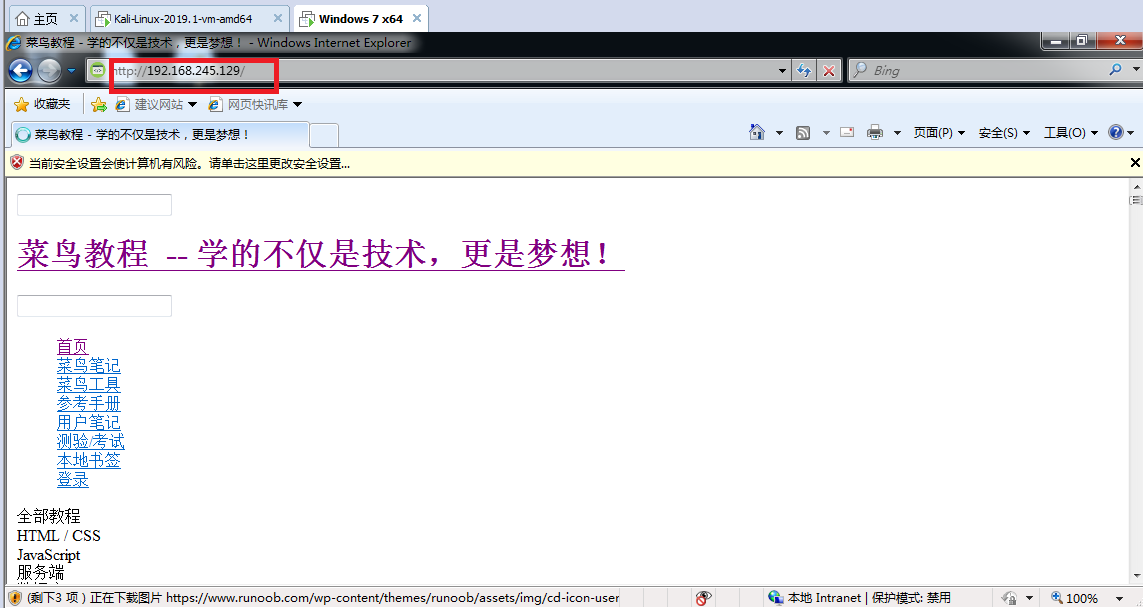
Task: Open the 菜鸟笔记 link
Action: pyautogui.click(x=89, y=365)
